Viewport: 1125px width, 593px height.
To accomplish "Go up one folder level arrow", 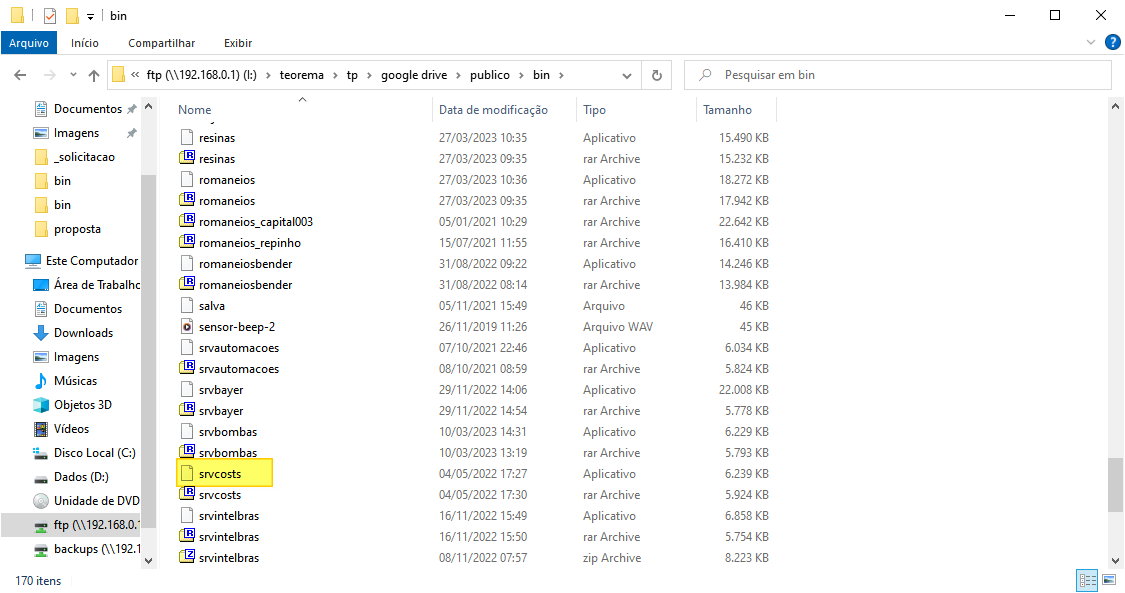I will click(94, 75).
